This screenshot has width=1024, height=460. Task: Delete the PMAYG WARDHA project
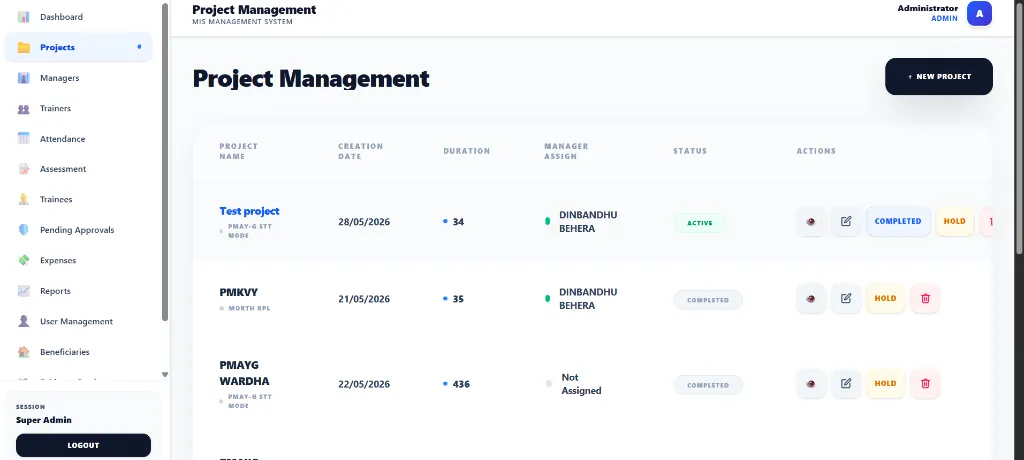[925, 384]
